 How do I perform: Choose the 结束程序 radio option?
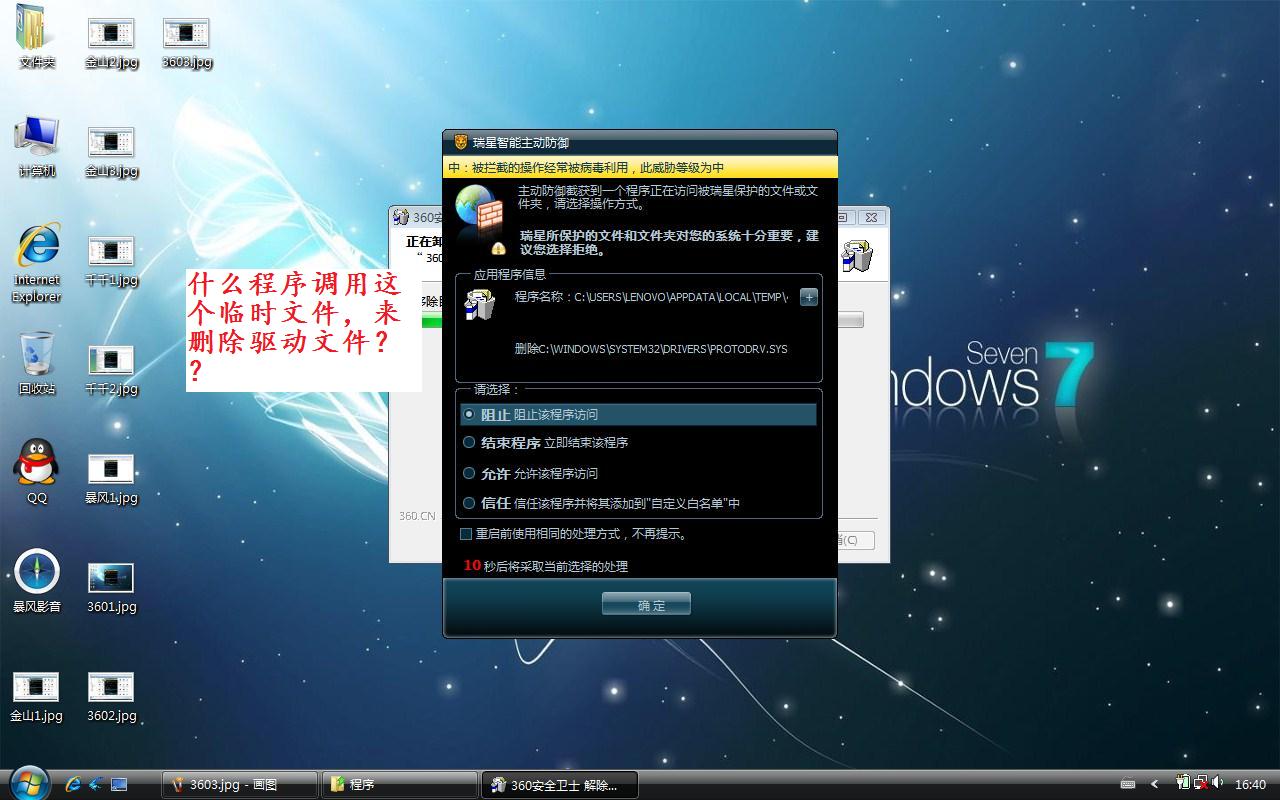coord(469,442)
